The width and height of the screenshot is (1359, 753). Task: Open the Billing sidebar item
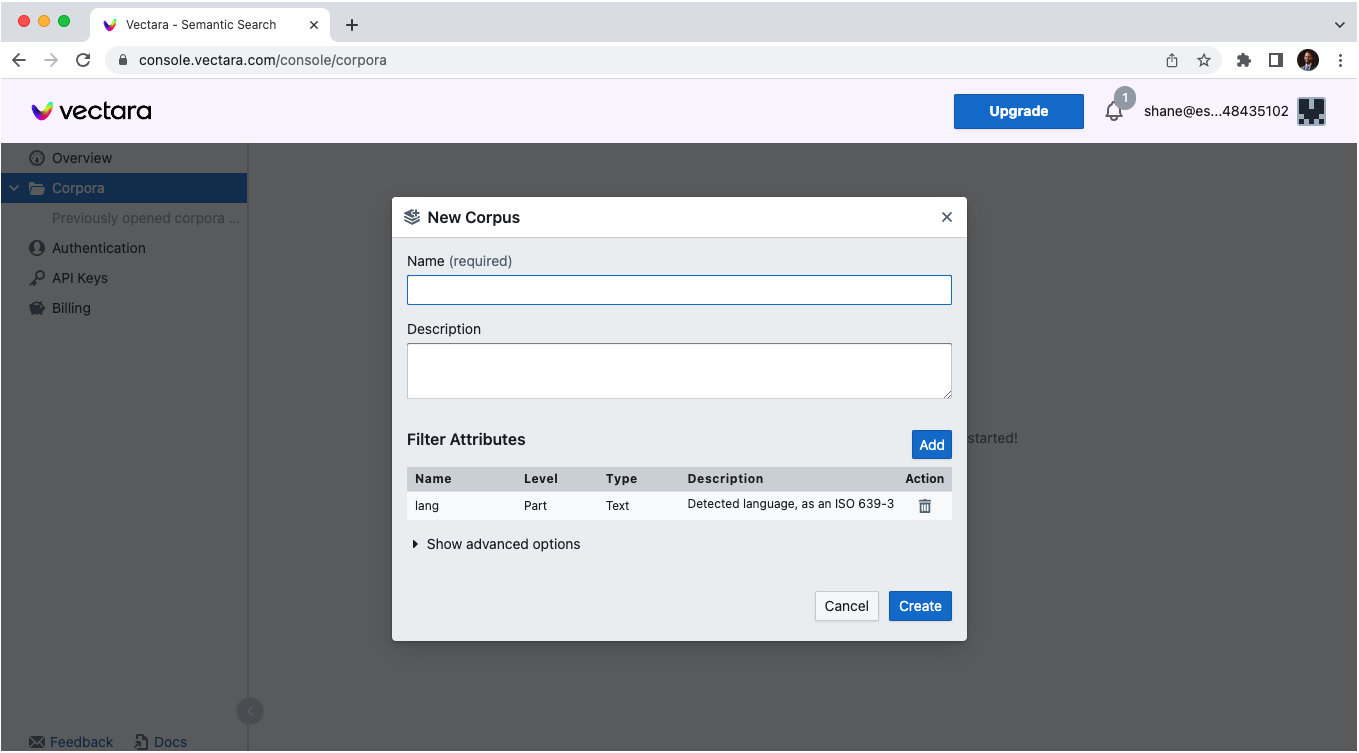[x=71, y=308]
